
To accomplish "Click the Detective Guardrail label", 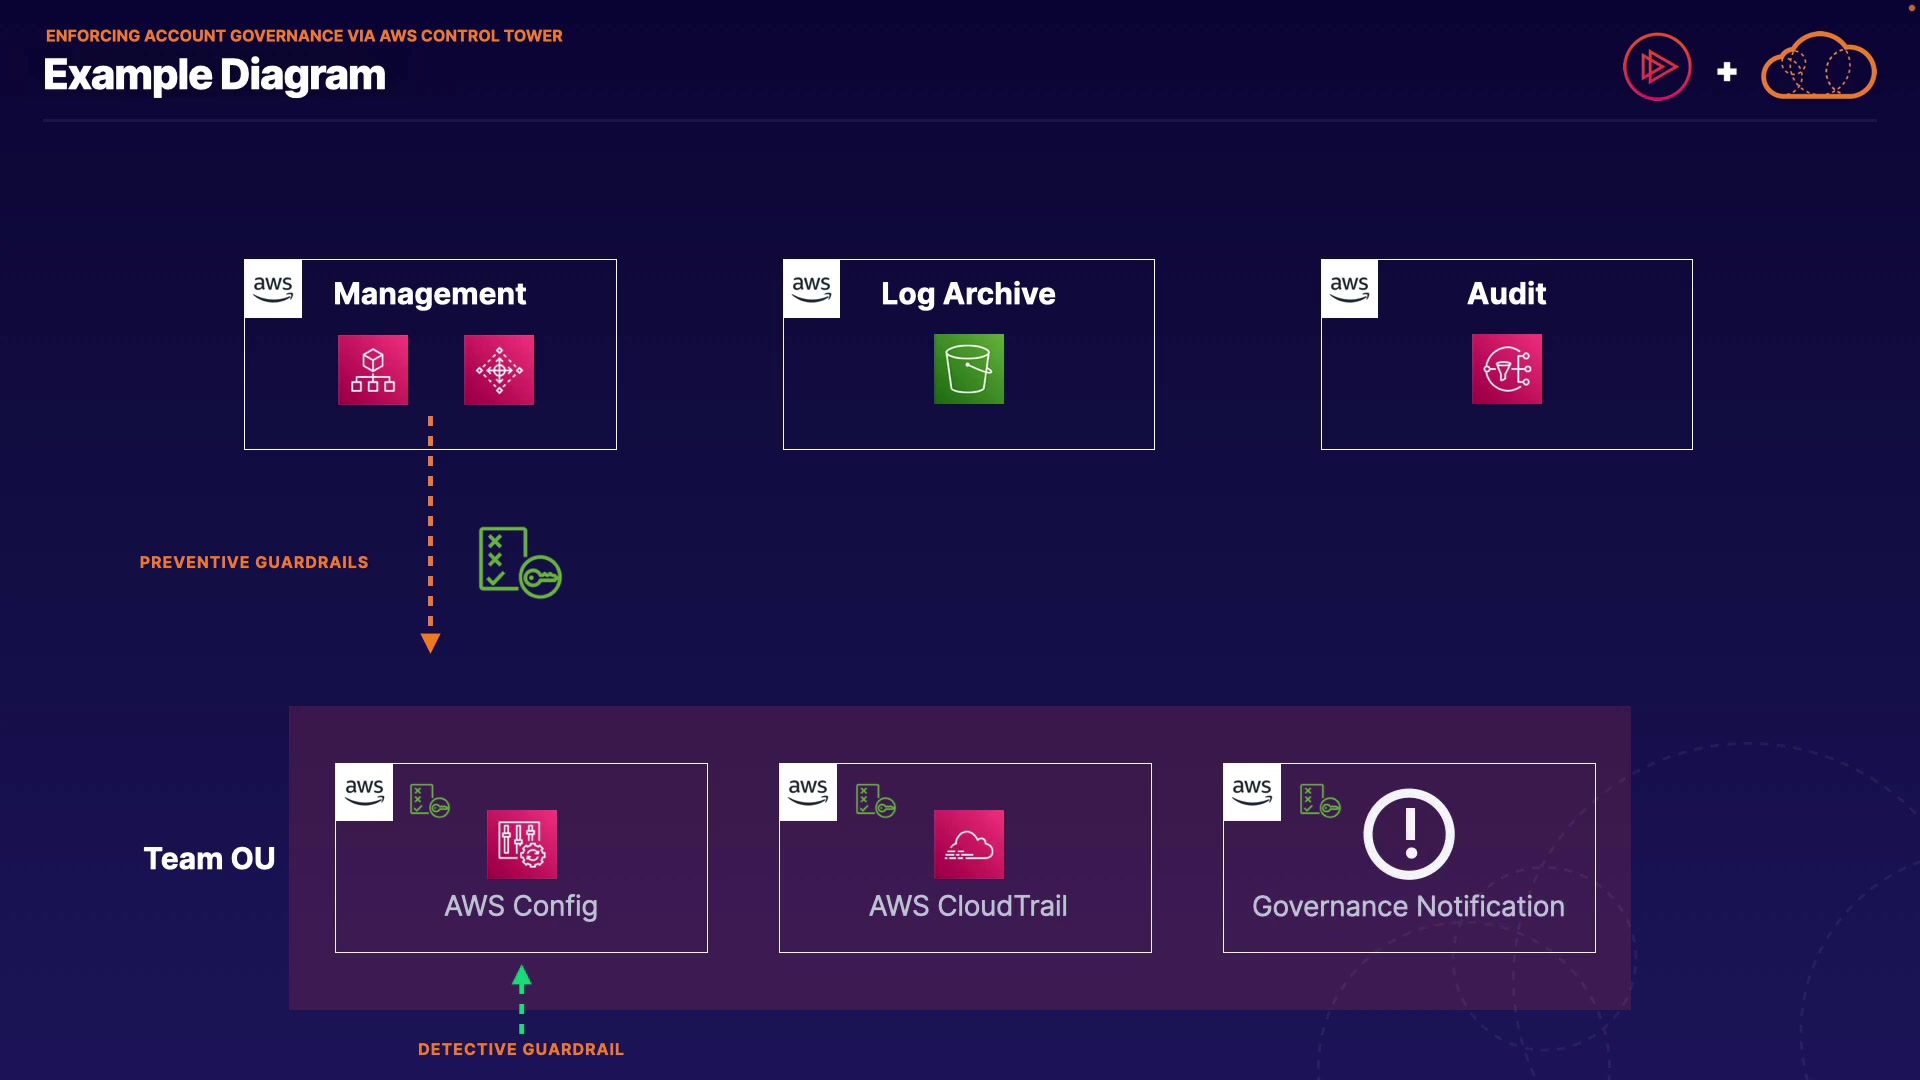I will click(521, 1049).
